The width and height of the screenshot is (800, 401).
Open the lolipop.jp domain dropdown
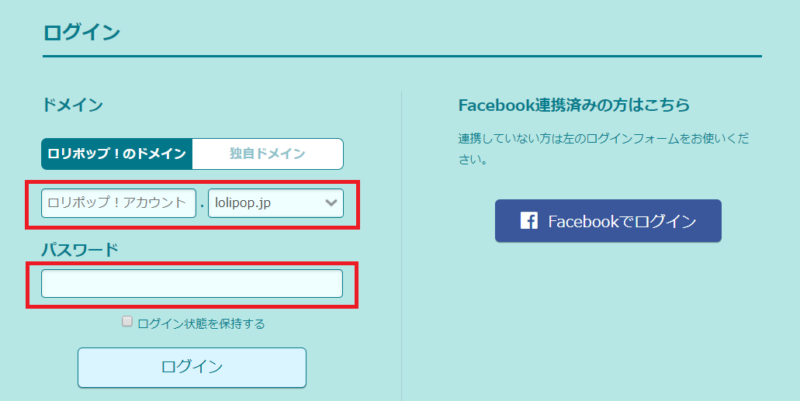(x=275, y=203)
